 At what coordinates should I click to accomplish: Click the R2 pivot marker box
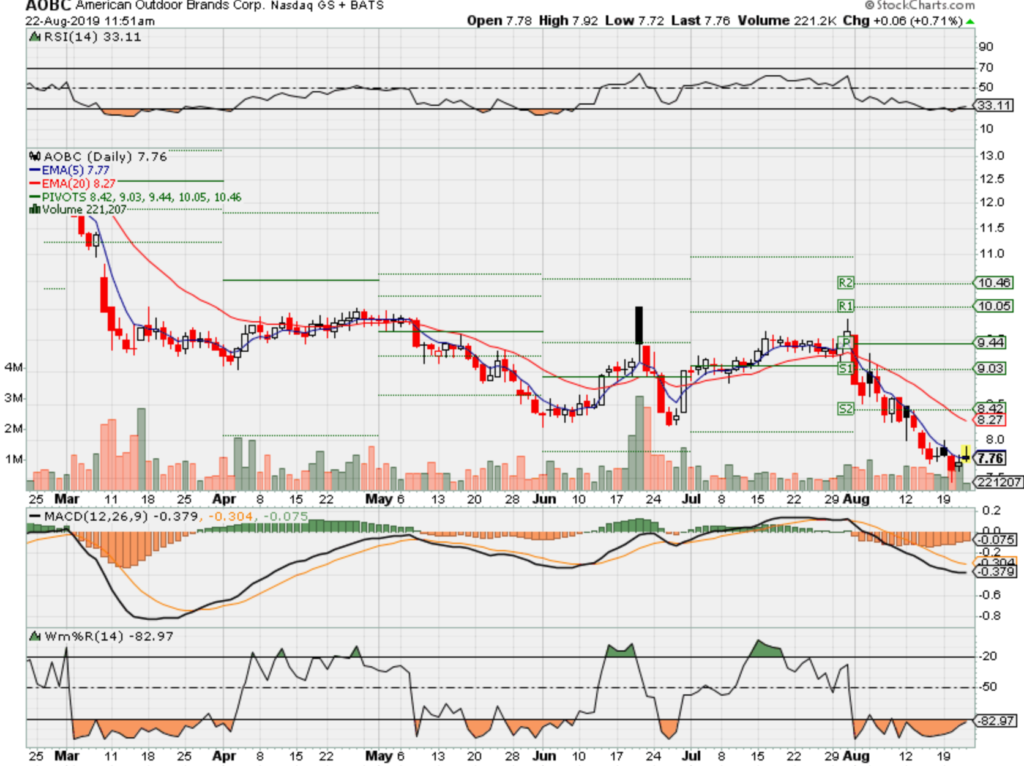[x=846, y=283]
